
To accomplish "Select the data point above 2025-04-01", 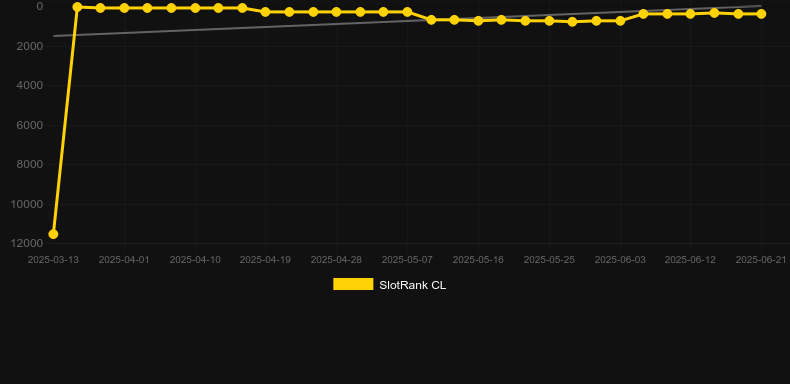I will click(124, 8).
